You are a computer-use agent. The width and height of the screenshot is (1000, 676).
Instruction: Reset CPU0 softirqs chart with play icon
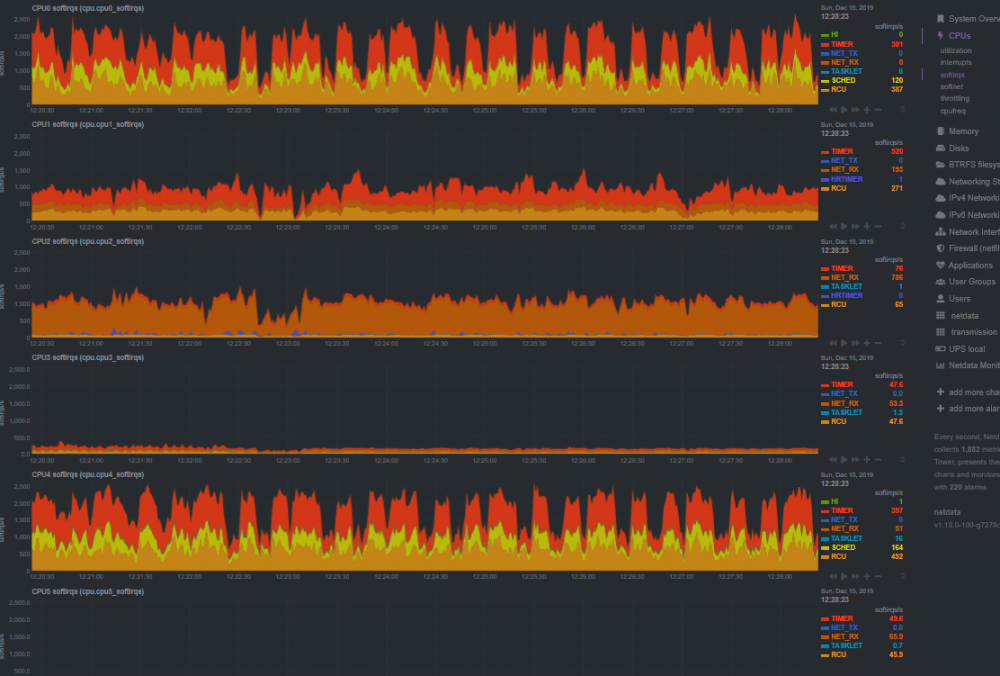click(x=844, y=110)
